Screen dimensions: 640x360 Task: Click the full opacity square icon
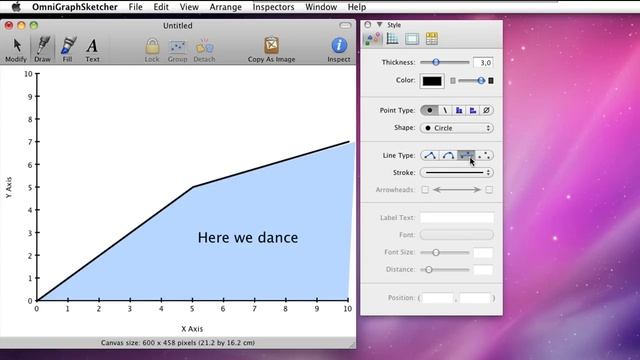point(491,81)
